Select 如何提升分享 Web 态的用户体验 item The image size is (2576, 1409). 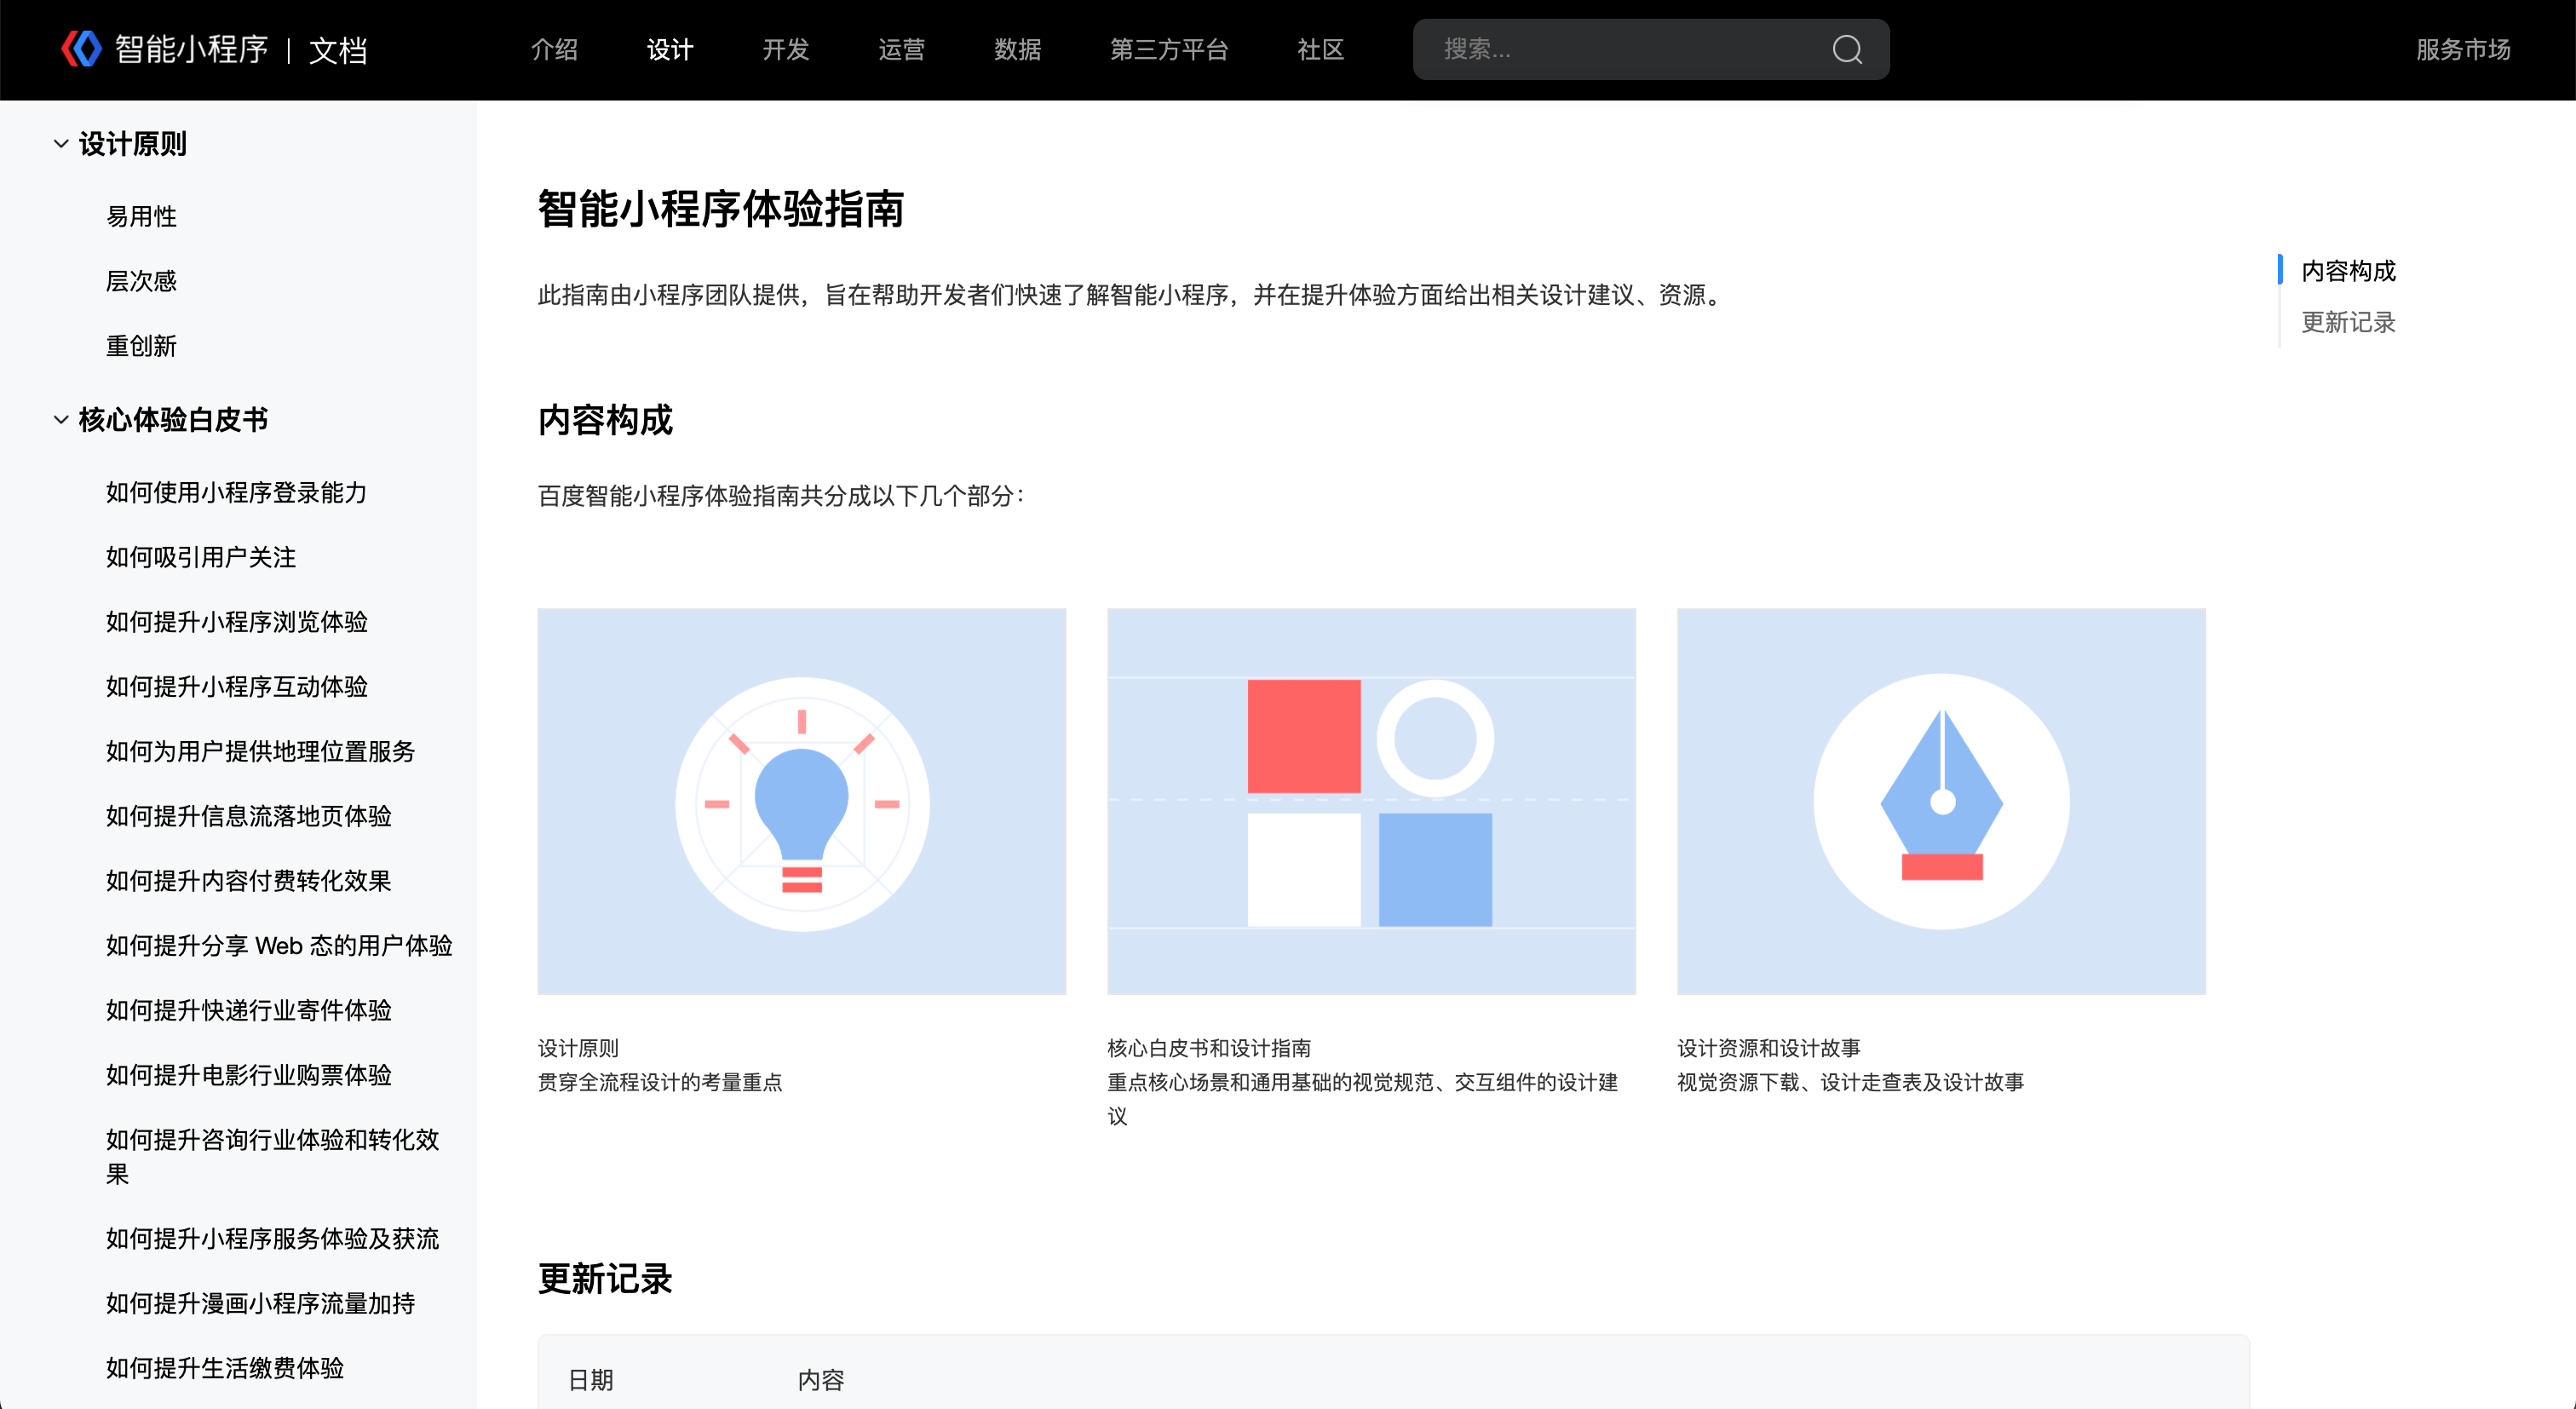click(x=279, y=945)
